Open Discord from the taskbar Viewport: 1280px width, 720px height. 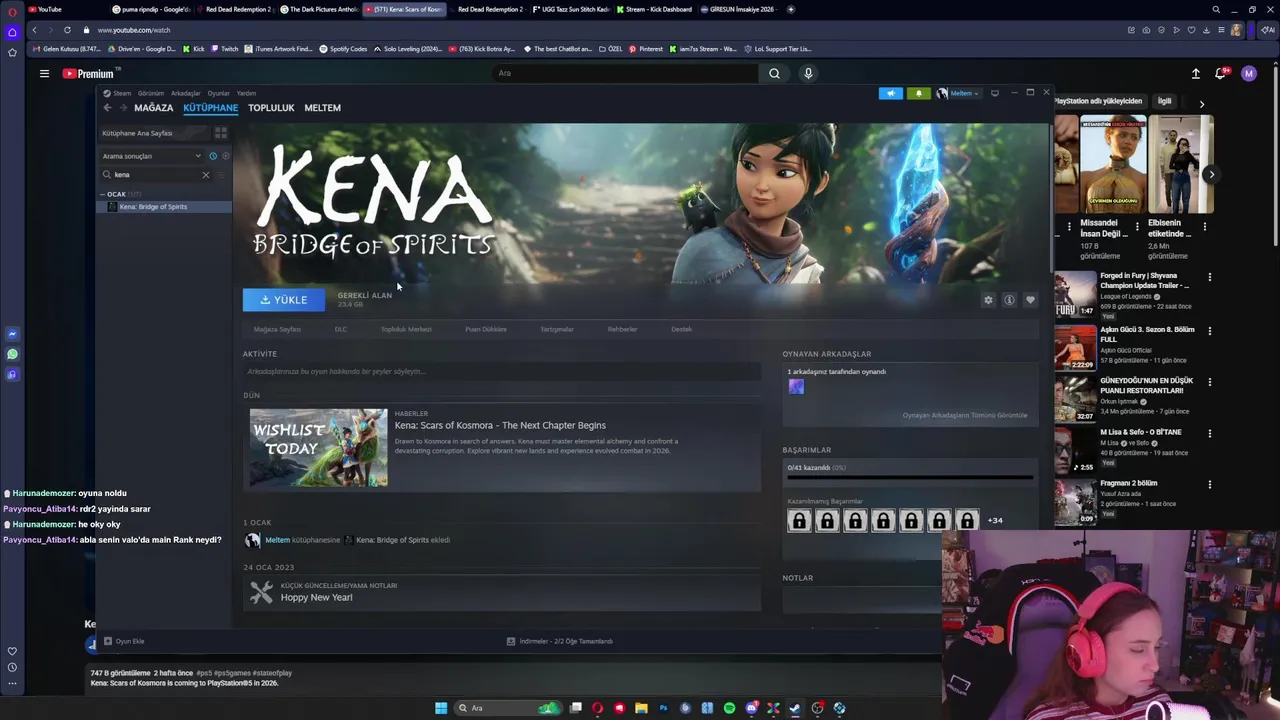[x=751, y=708]
